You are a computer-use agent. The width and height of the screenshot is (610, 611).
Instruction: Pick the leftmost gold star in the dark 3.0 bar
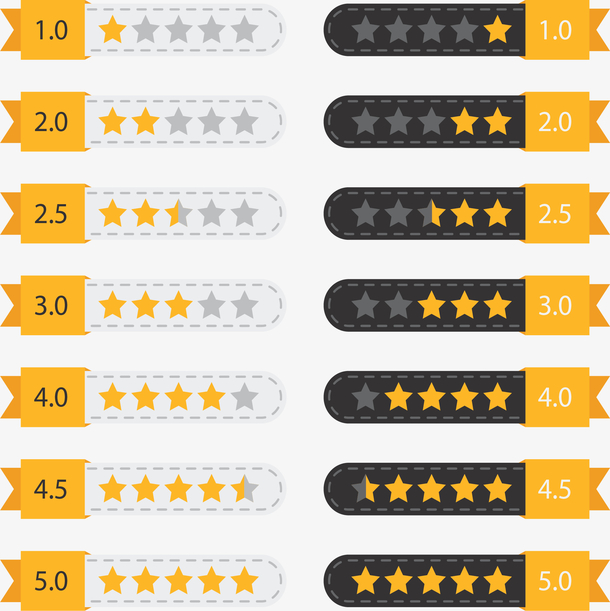pos(432,305)
